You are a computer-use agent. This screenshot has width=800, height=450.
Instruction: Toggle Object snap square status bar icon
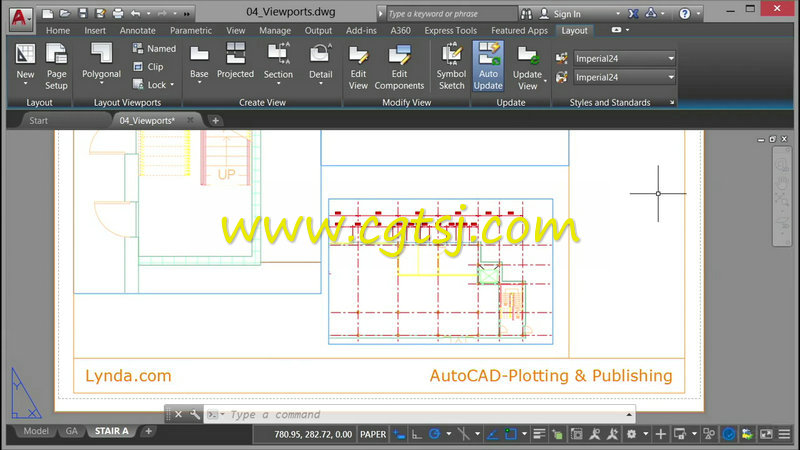point(510,434)
